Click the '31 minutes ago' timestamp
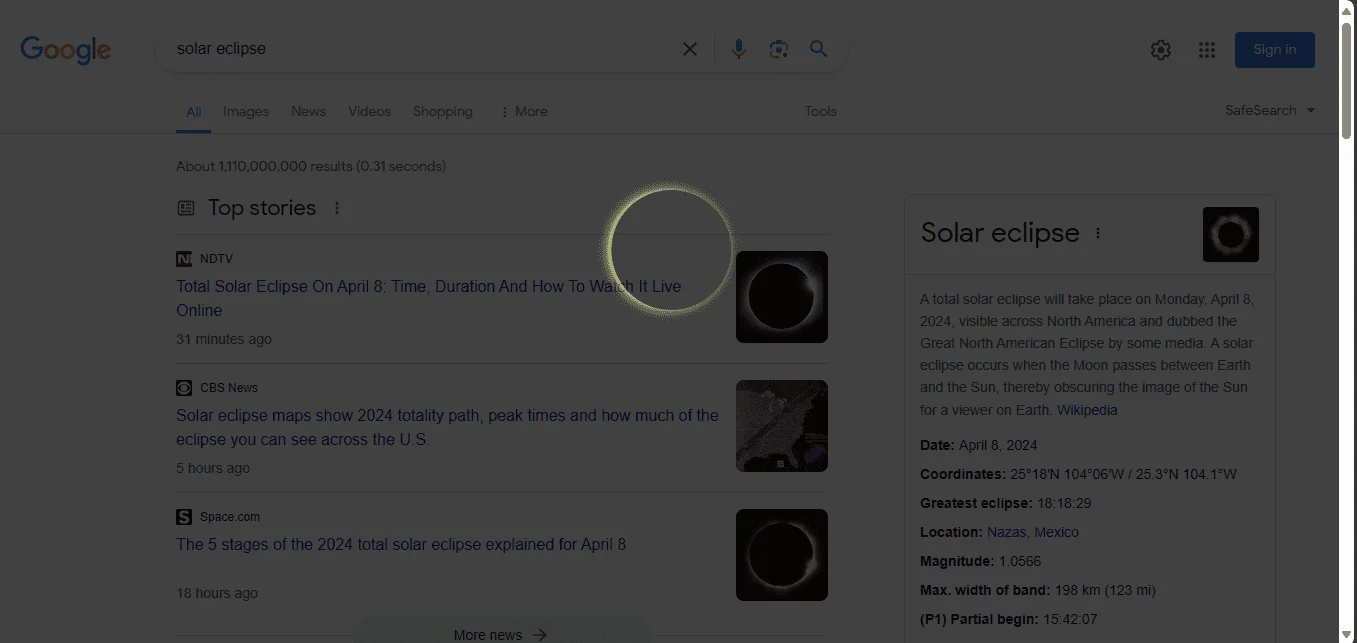This screenshot has width=1357, height=643. click(x=224, y=340)
